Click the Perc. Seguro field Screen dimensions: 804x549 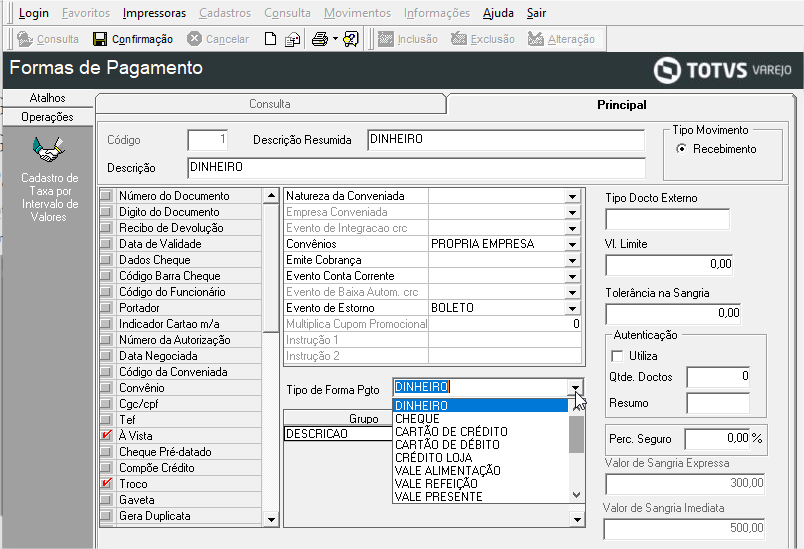(x=717, y=439)
